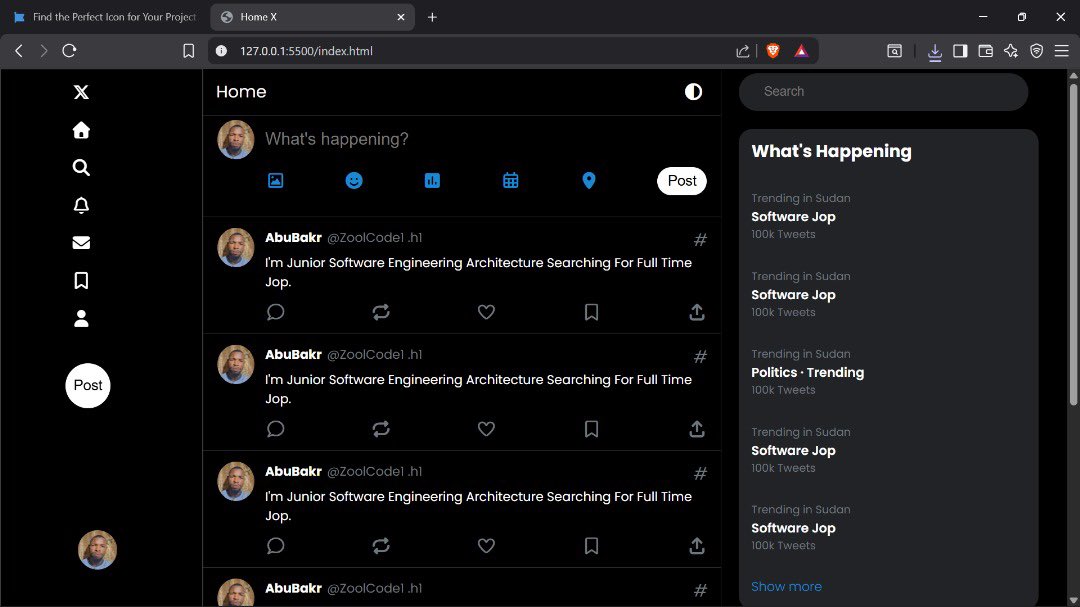The width and height of the screenshot is (1080, 607).
Task: Open notifications bell icon
Action: point(81,205)
